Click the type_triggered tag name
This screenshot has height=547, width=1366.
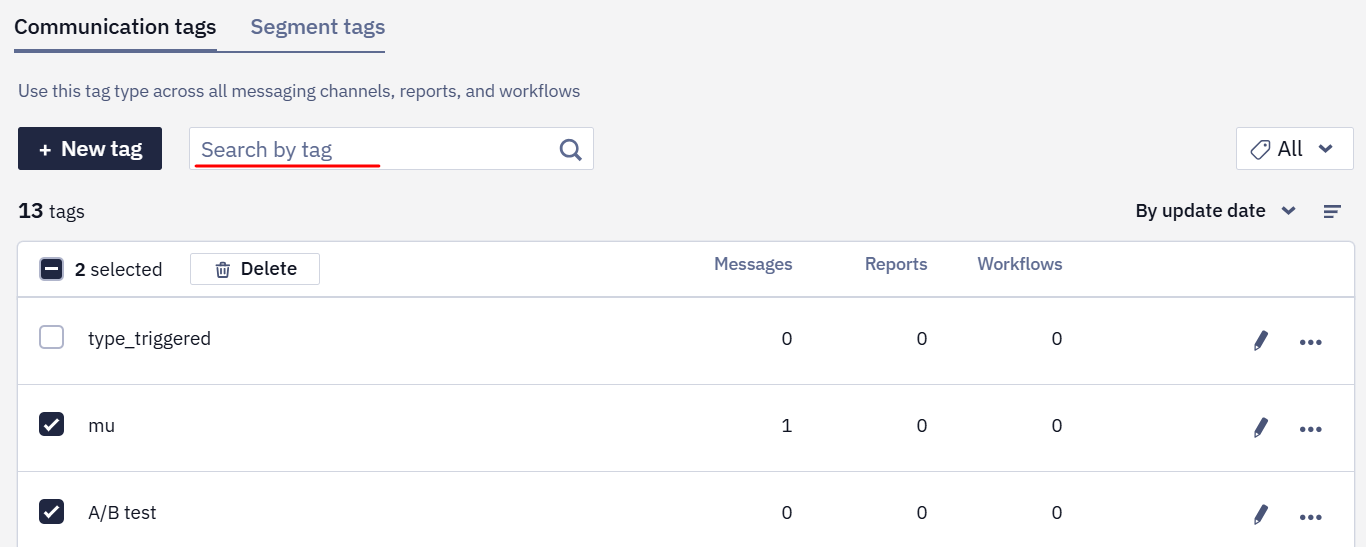point(149,339)
